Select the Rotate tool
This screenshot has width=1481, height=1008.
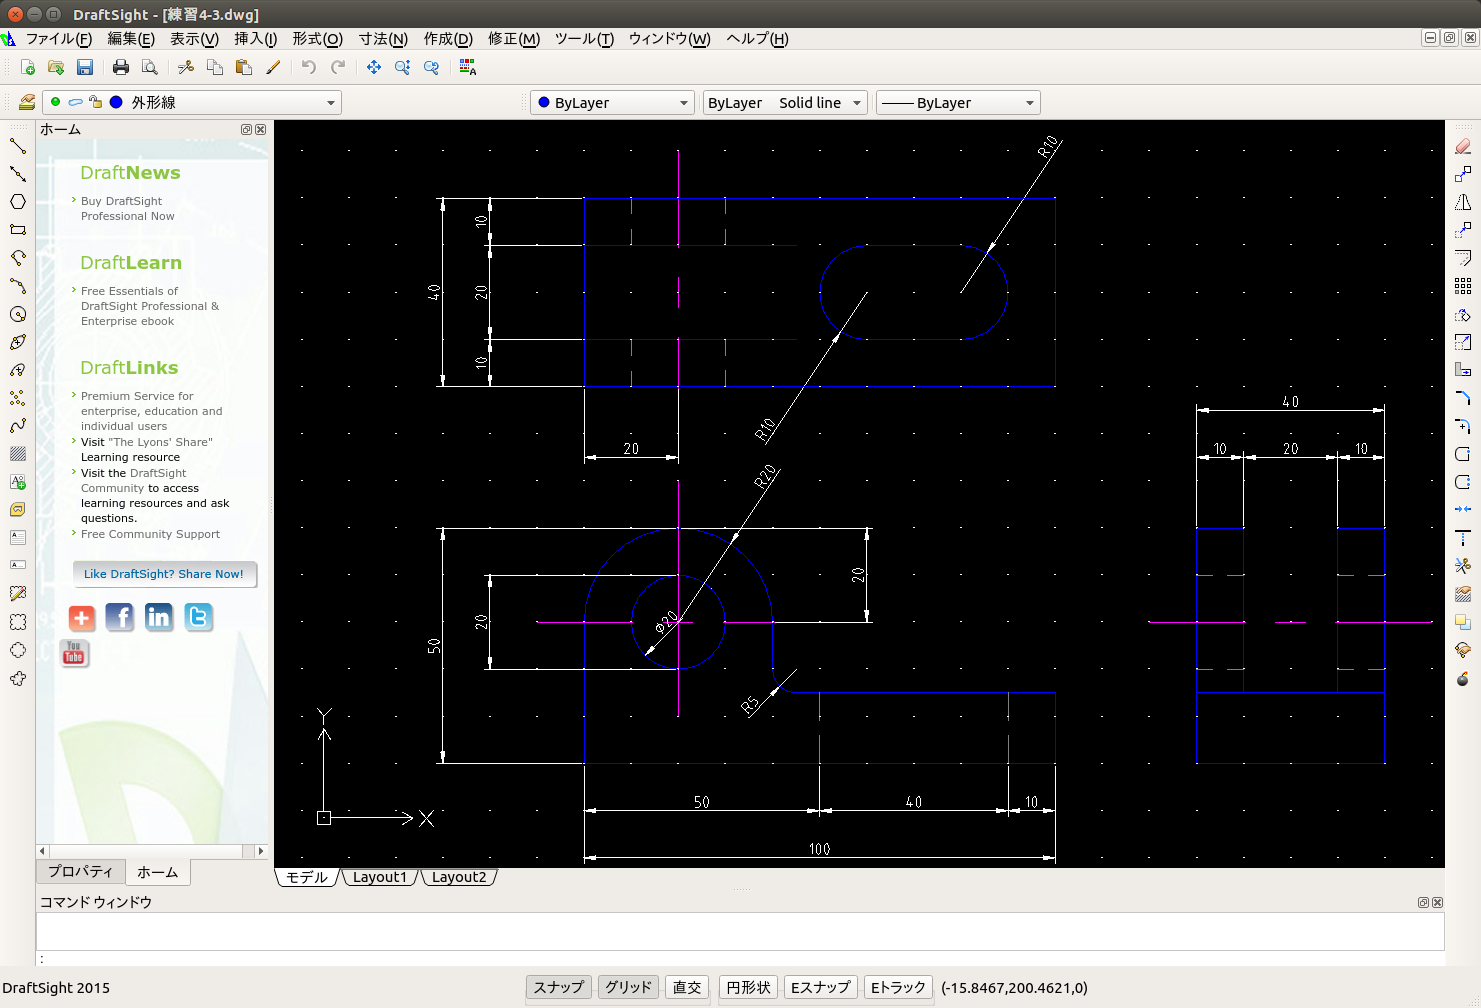pyautogui.click(x=1463, y=314)
